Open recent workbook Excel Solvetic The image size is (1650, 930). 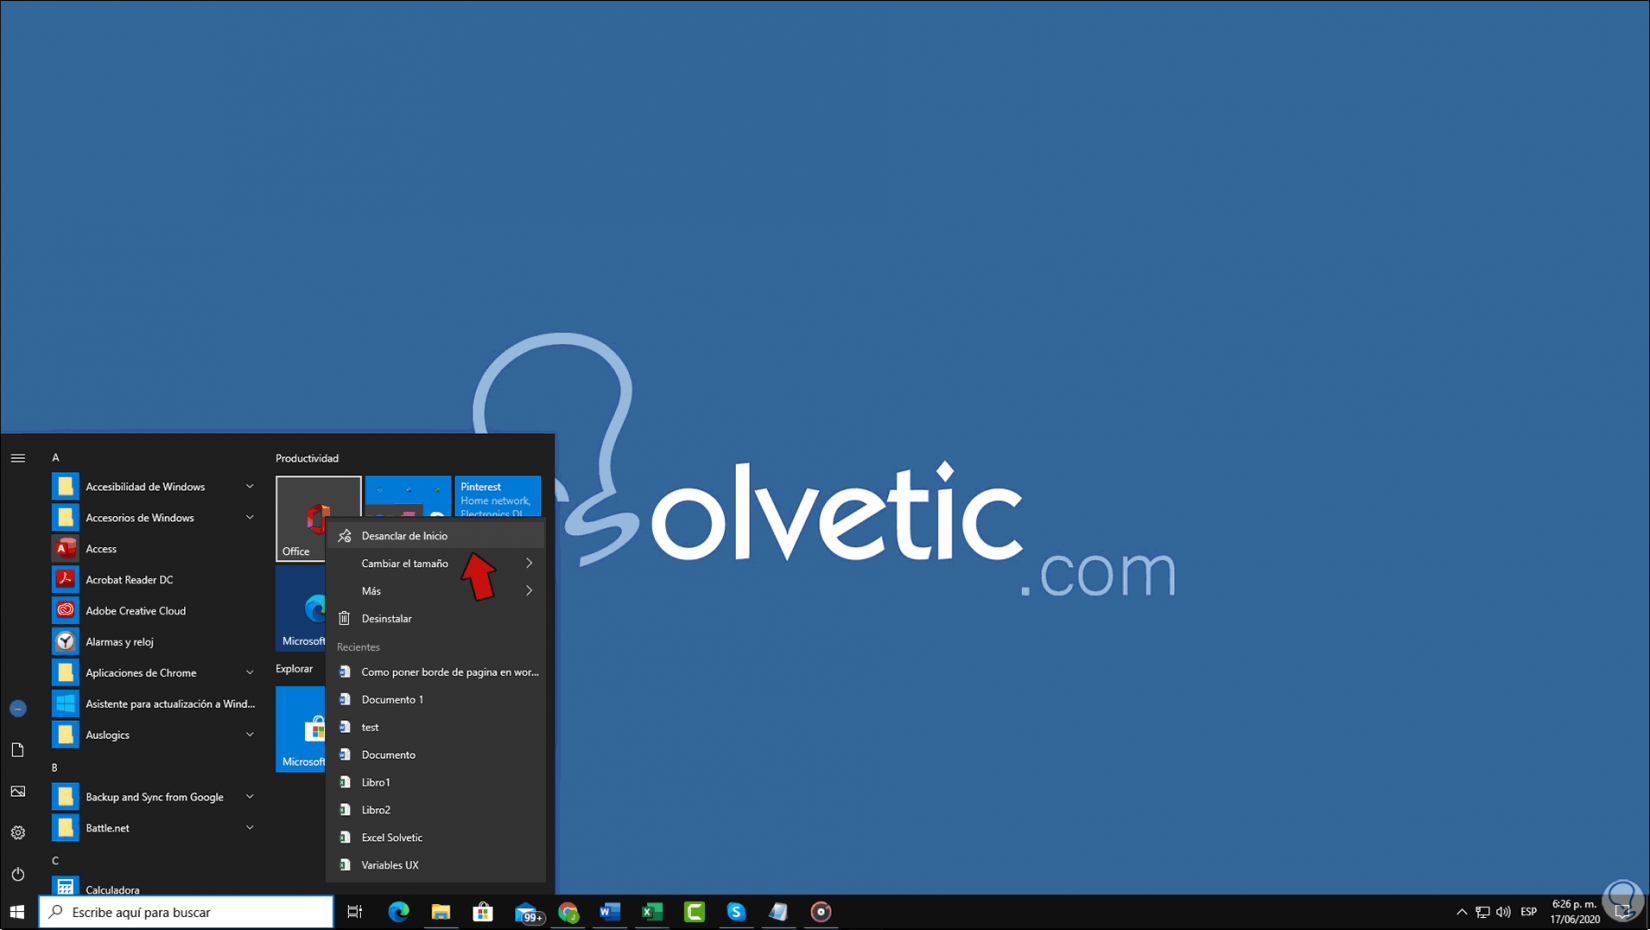pos(436,837)
